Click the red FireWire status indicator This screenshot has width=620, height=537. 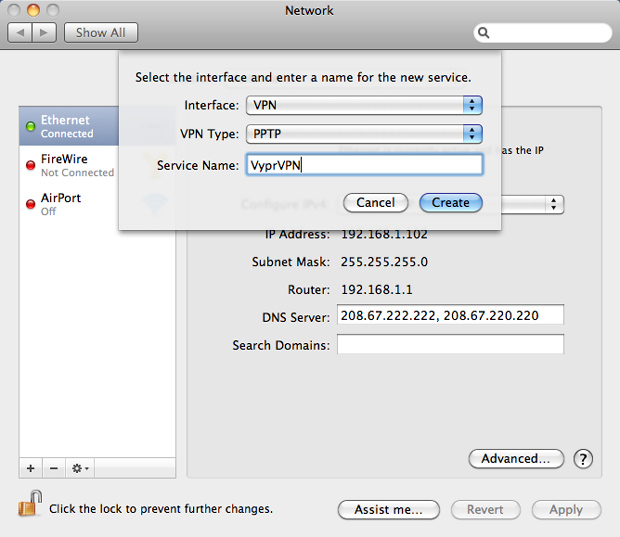[30, 165]
